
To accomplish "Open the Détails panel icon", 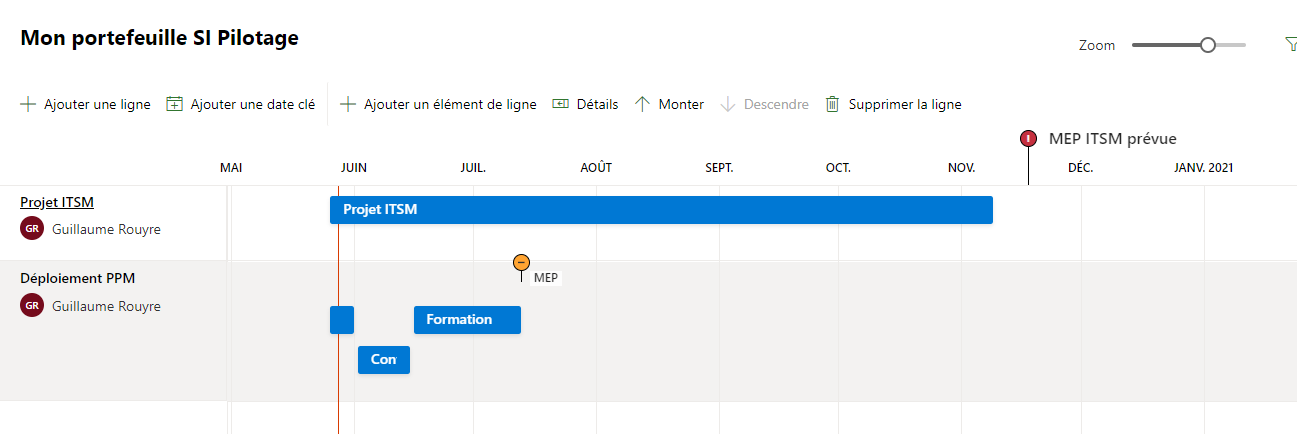I will point(560,104).
